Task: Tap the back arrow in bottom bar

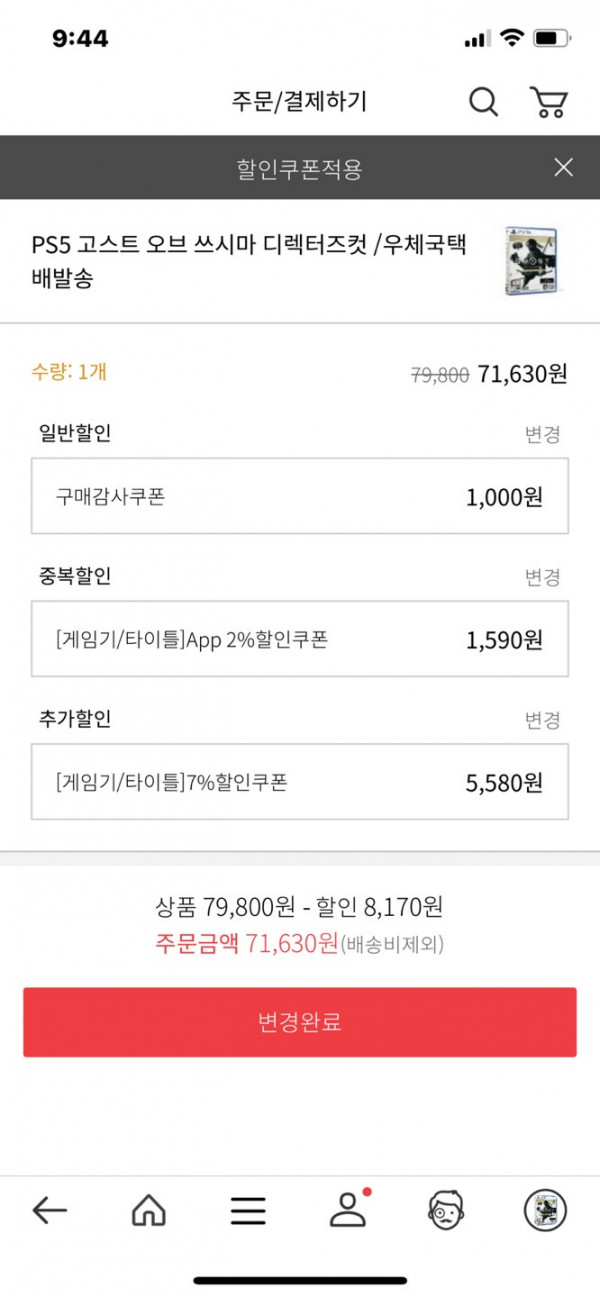Action: point(49,1211)
